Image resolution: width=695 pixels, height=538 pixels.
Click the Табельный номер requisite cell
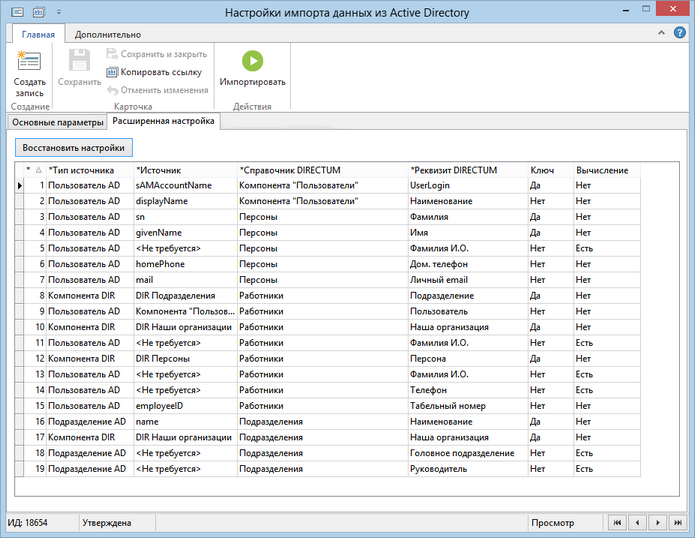pos(468,406)
